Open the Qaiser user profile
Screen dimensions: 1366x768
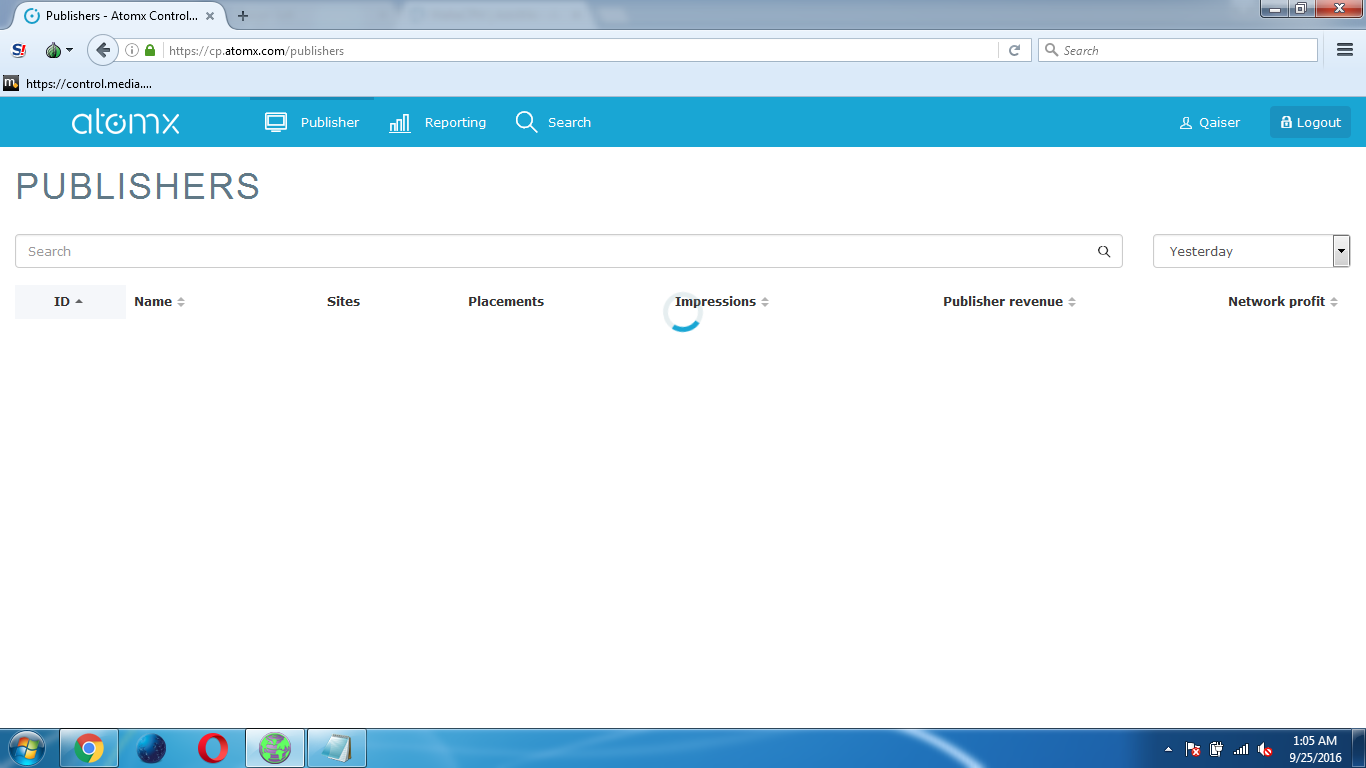click(1210, 122)
